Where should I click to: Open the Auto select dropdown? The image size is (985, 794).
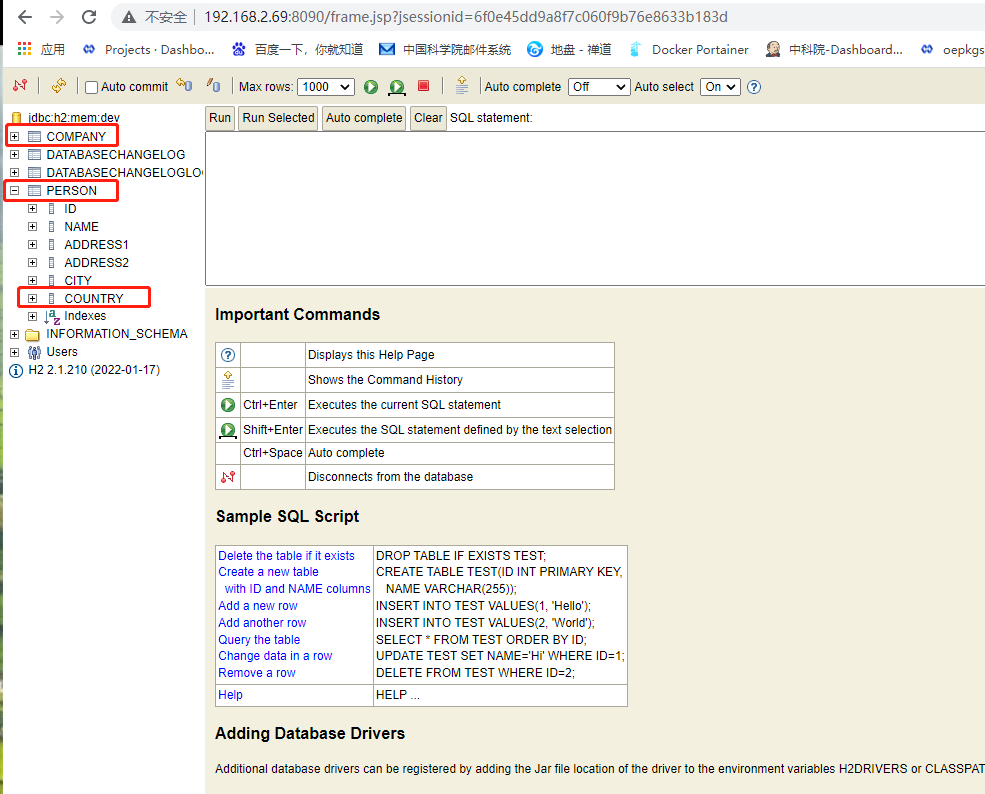point(721,87)
